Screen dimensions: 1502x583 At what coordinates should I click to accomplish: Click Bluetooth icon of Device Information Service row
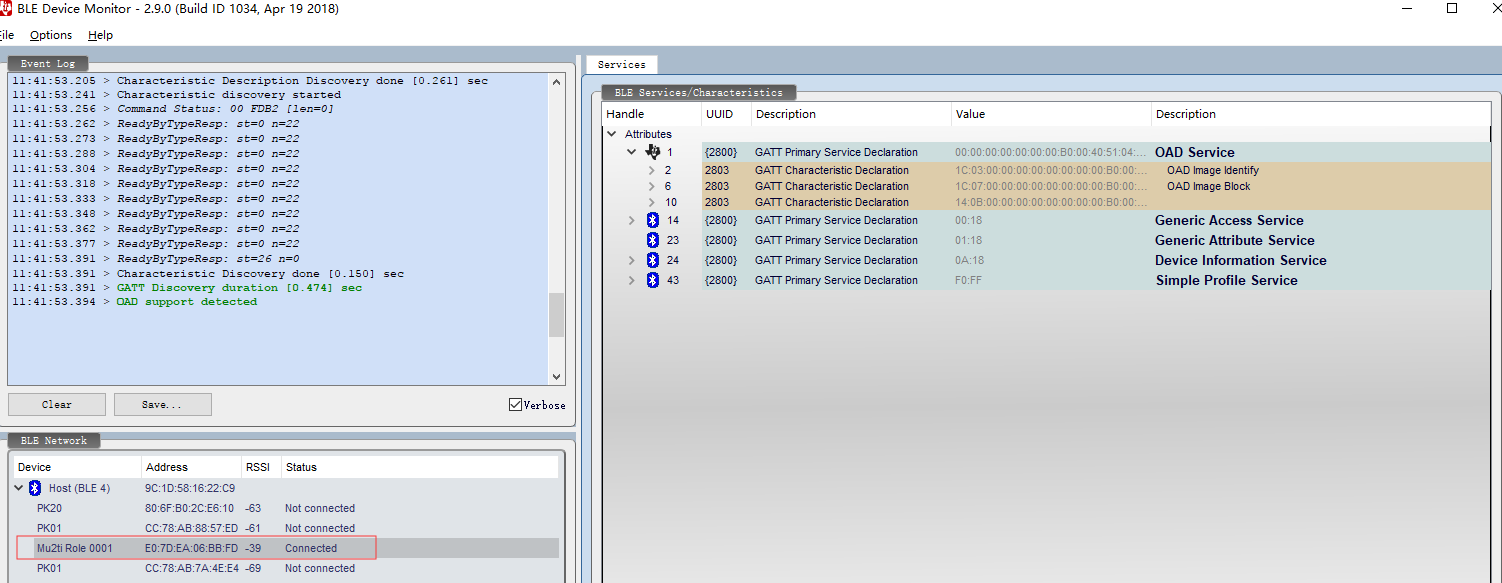tap(653, 260)
